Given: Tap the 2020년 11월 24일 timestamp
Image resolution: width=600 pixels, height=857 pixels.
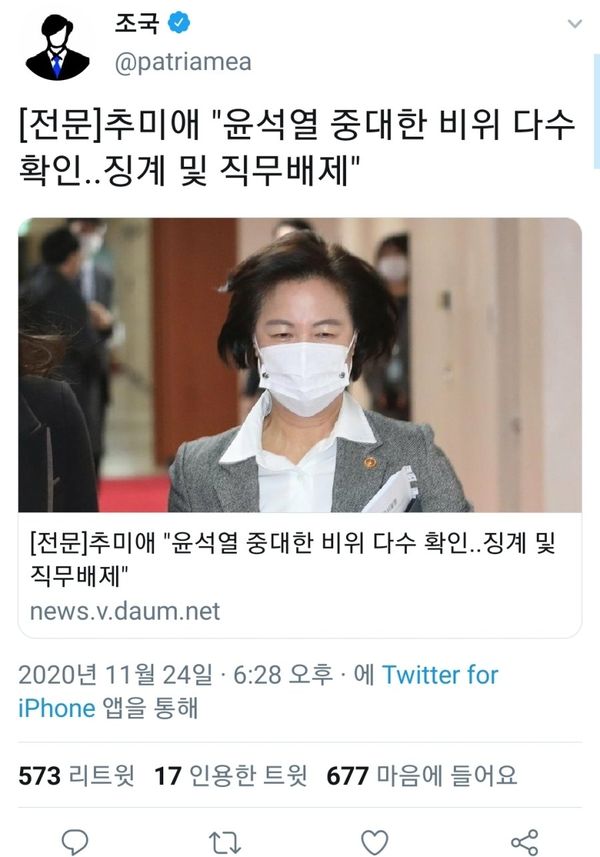Looking at the screenshot, I should point(115,675).
